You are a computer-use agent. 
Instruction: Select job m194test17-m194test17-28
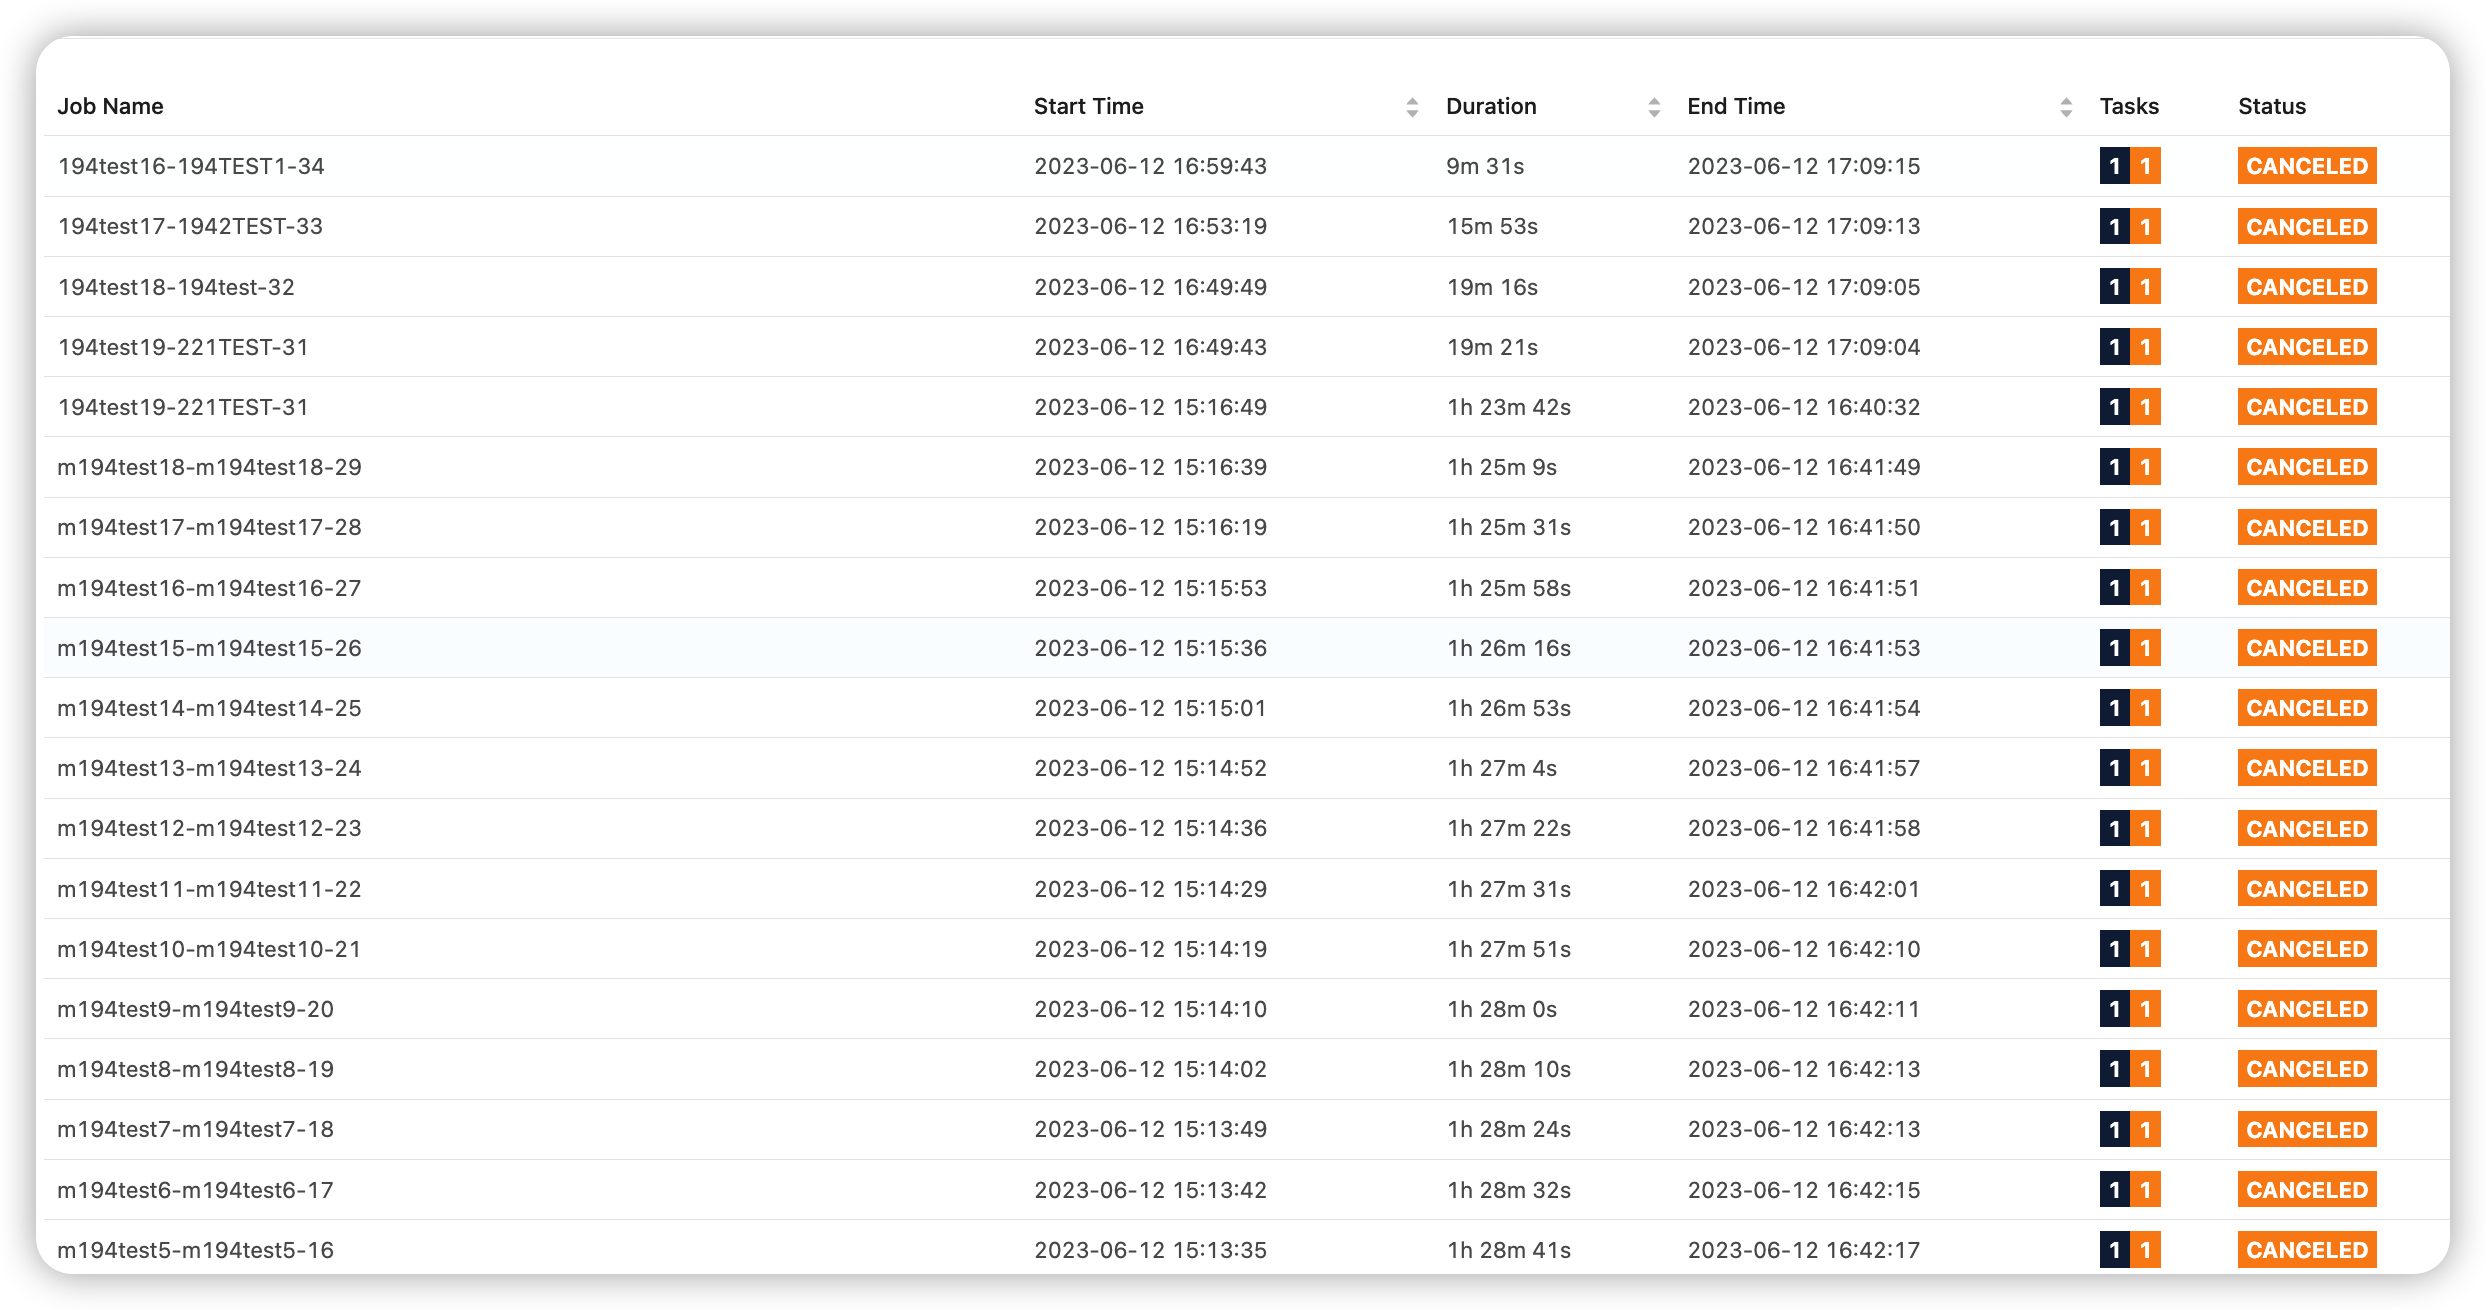pos(209,527)
